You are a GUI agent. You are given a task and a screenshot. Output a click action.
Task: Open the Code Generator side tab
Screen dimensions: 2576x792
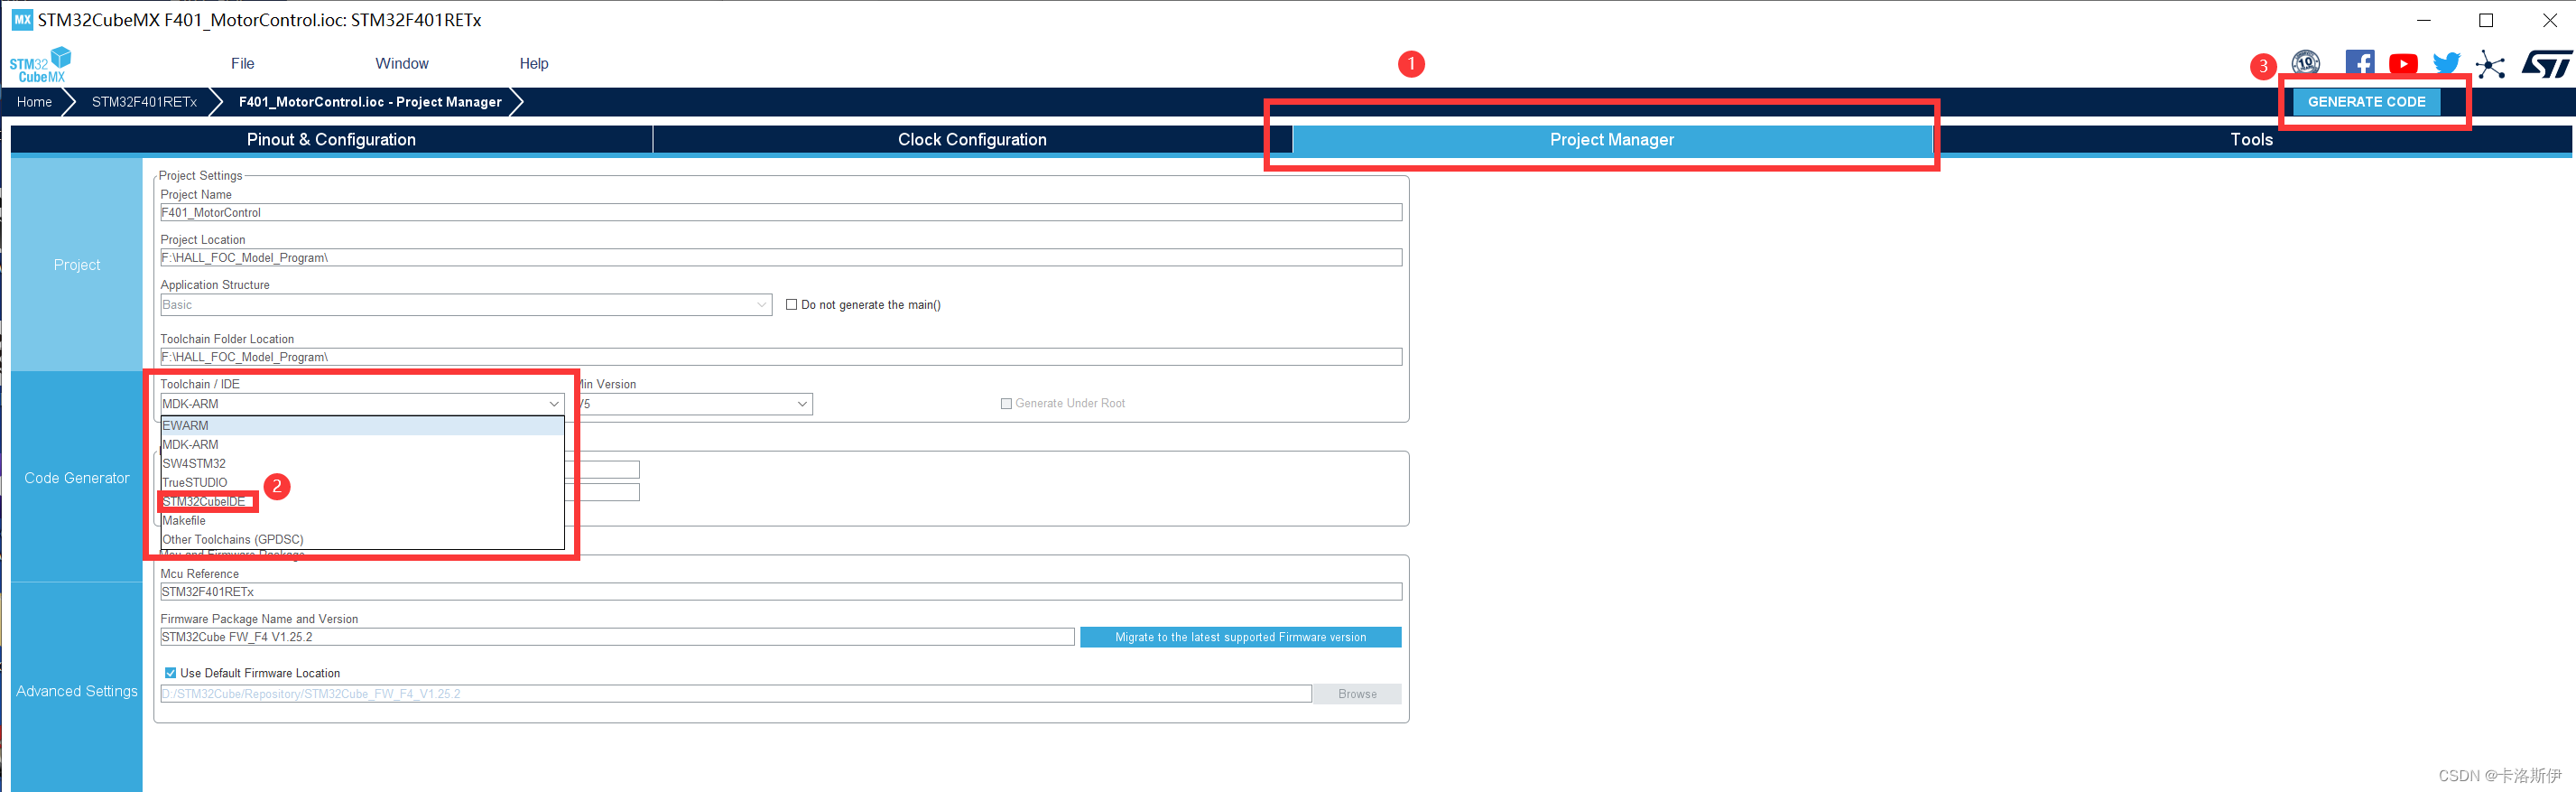click(77, 478)
